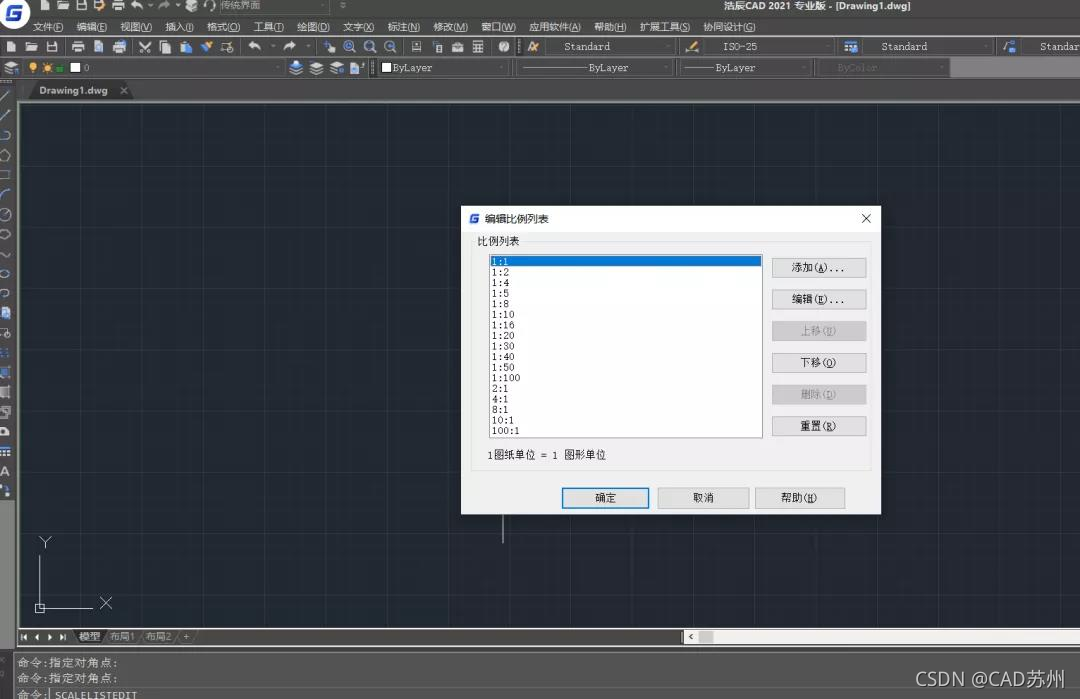Click the Dimension style icon beside ISO-25
This screenshot has height=699, width=1080.
click(x=692, y=47)
